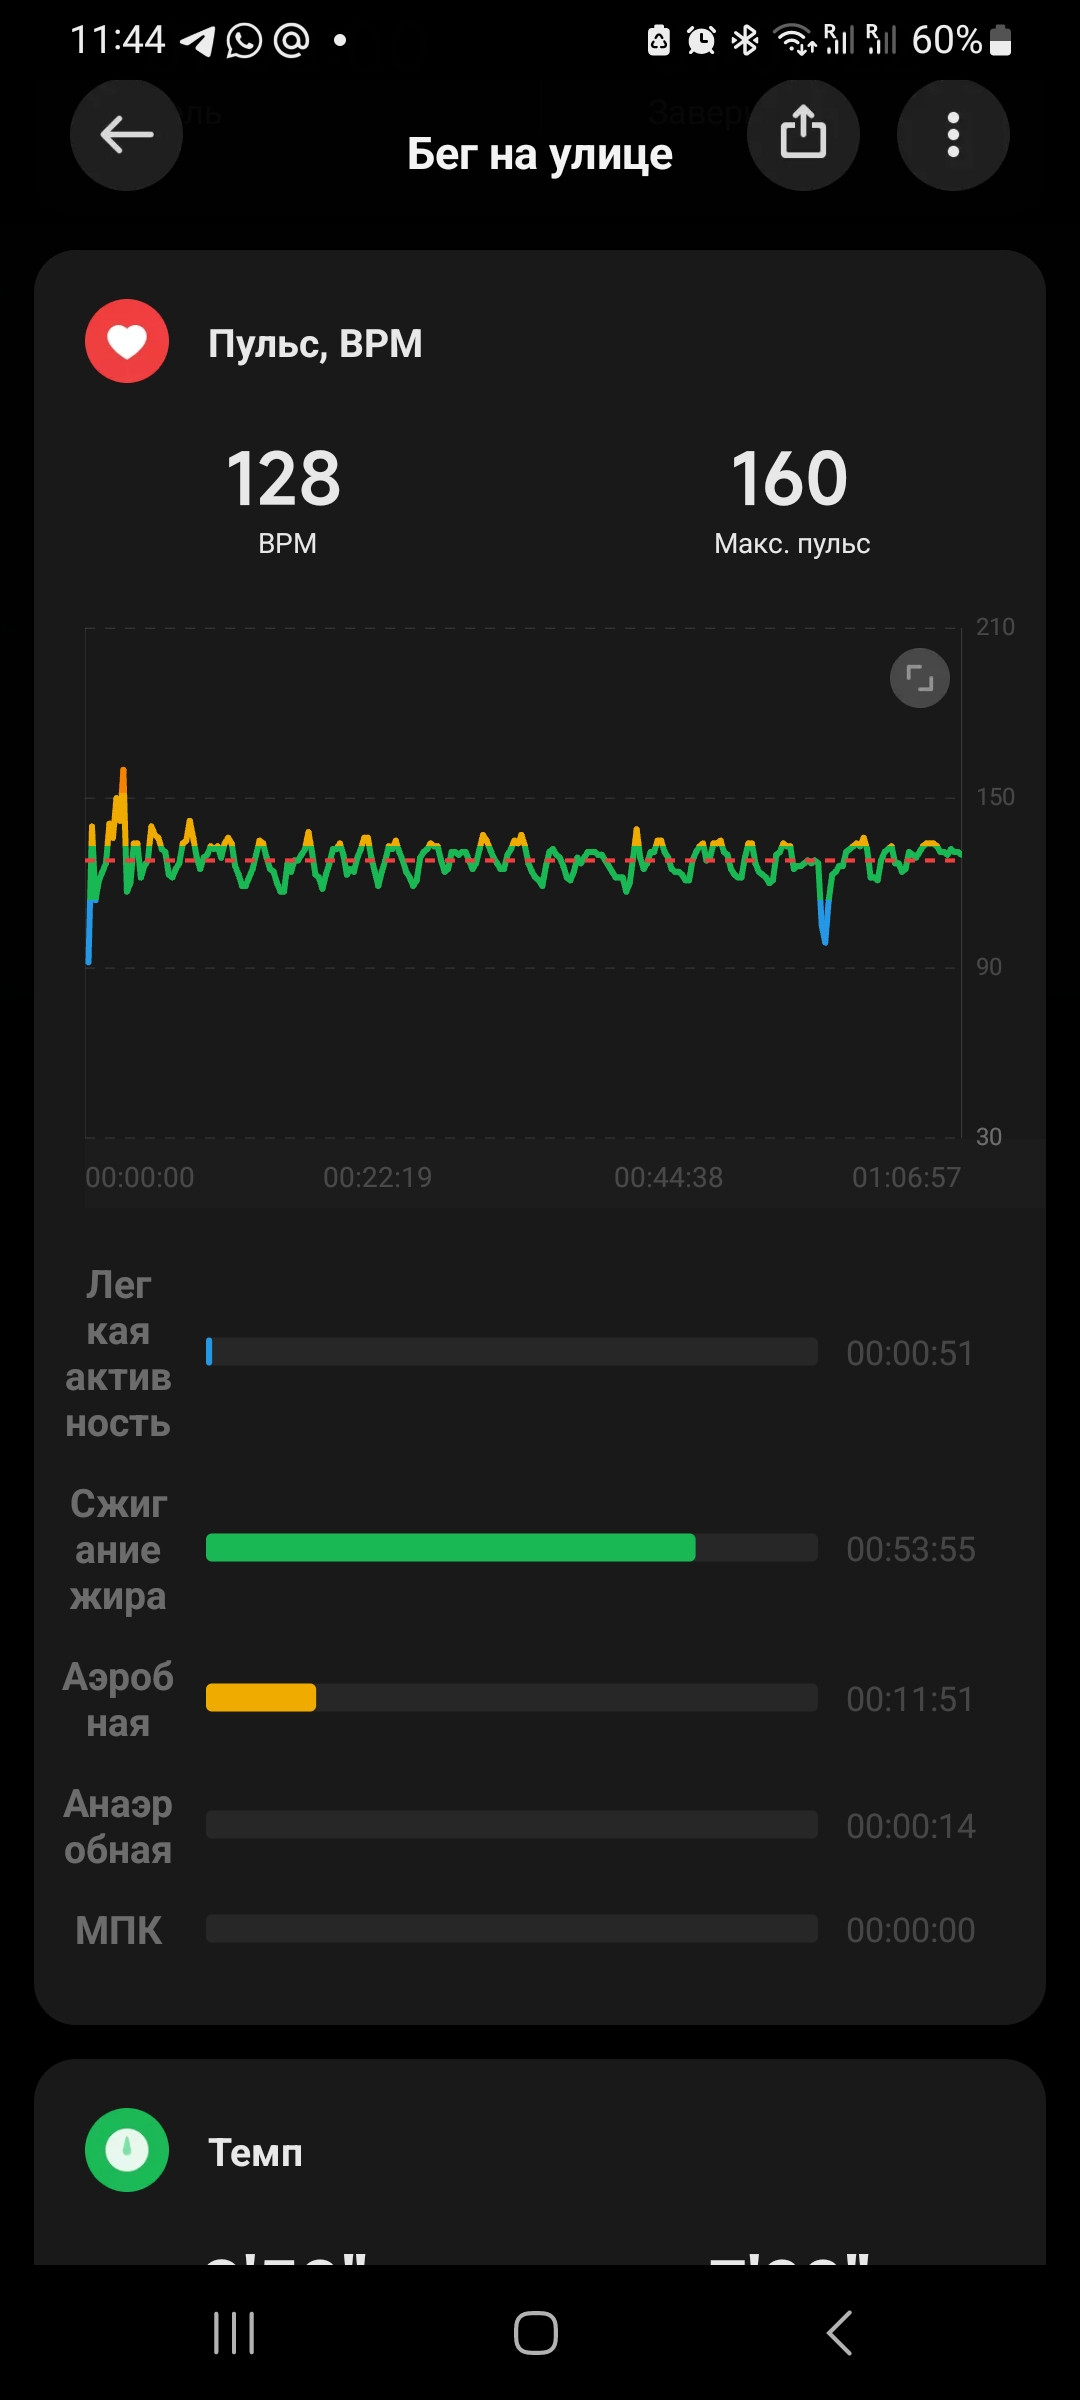Viewport: 1080px width, 2400px height.
Task: Tap the Пульс, BPM section title
Action: [315, 343]
